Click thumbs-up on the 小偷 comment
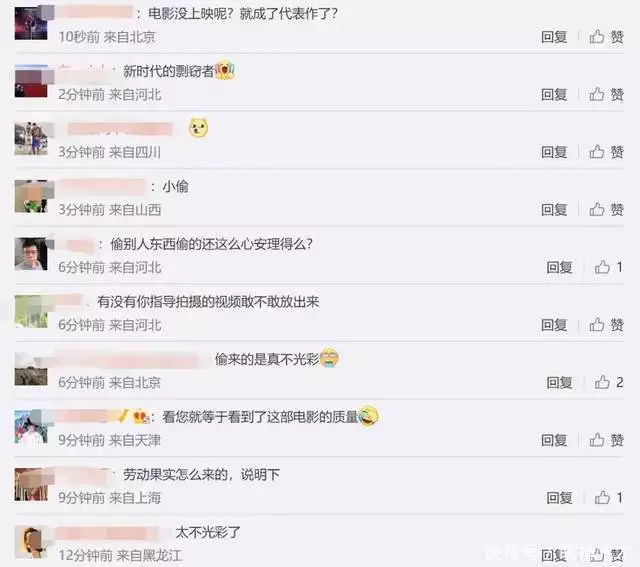 pyautogui.click(x=606, y=209)
